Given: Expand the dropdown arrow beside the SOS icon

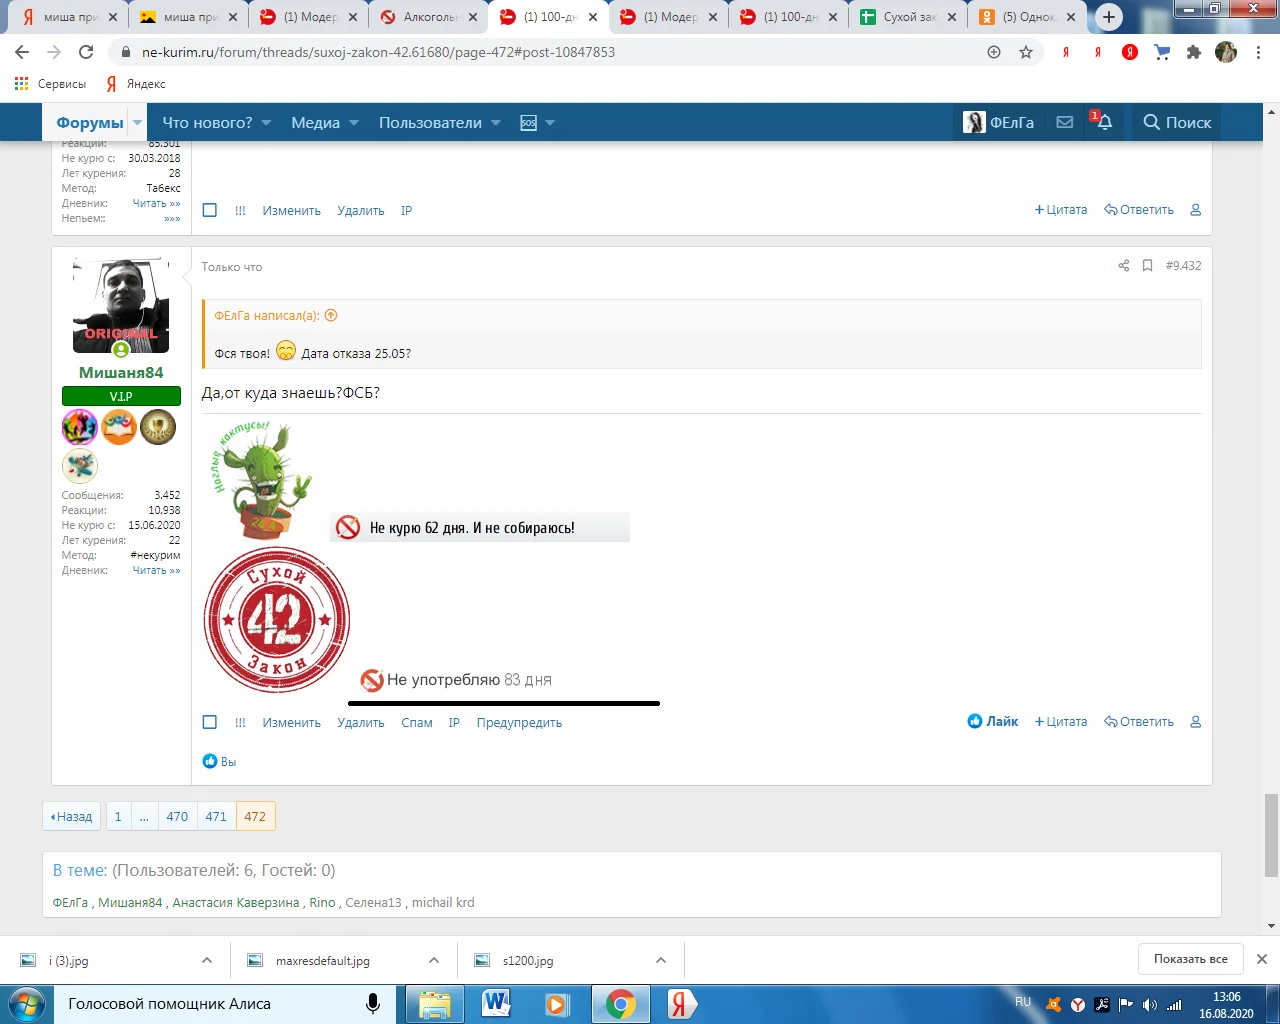Looking at the screenshot, I should pyautogui.click(x=550, y=123).
